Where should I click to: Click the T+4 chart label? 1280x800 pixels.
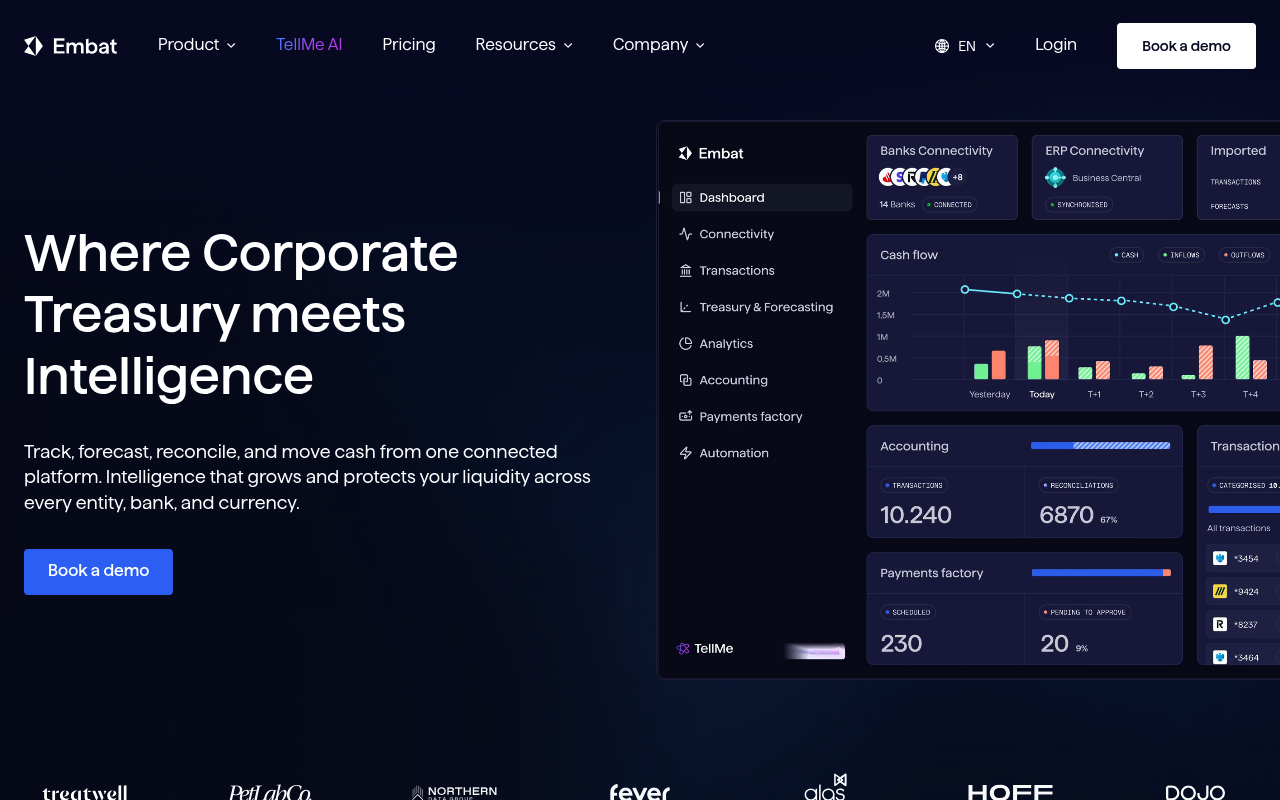(x=1250, y=395)
